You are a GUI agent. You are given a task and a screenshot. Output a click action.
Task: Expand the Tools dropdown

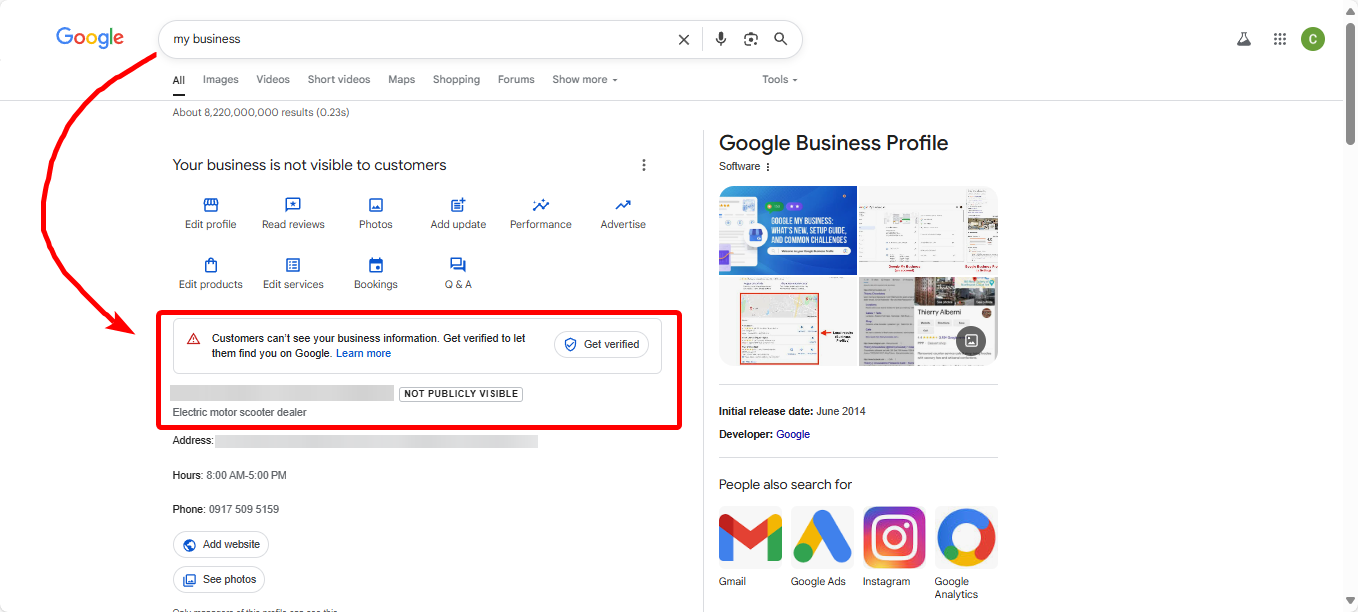point(780,80)
